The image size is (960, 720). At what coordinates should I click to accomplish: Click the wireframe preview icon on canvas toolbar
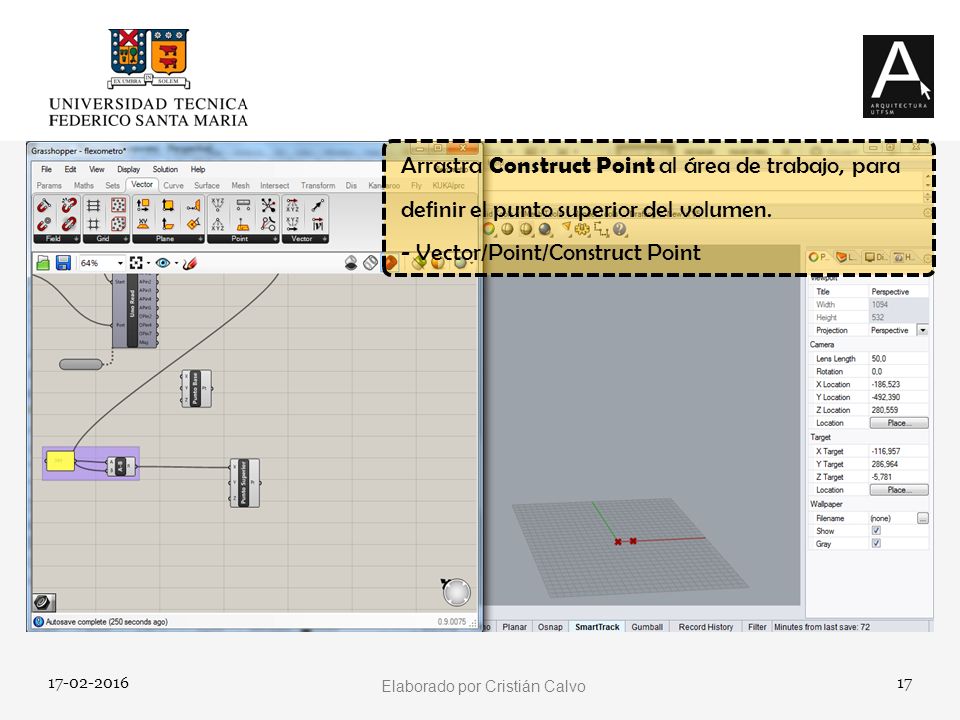point(370,263)
